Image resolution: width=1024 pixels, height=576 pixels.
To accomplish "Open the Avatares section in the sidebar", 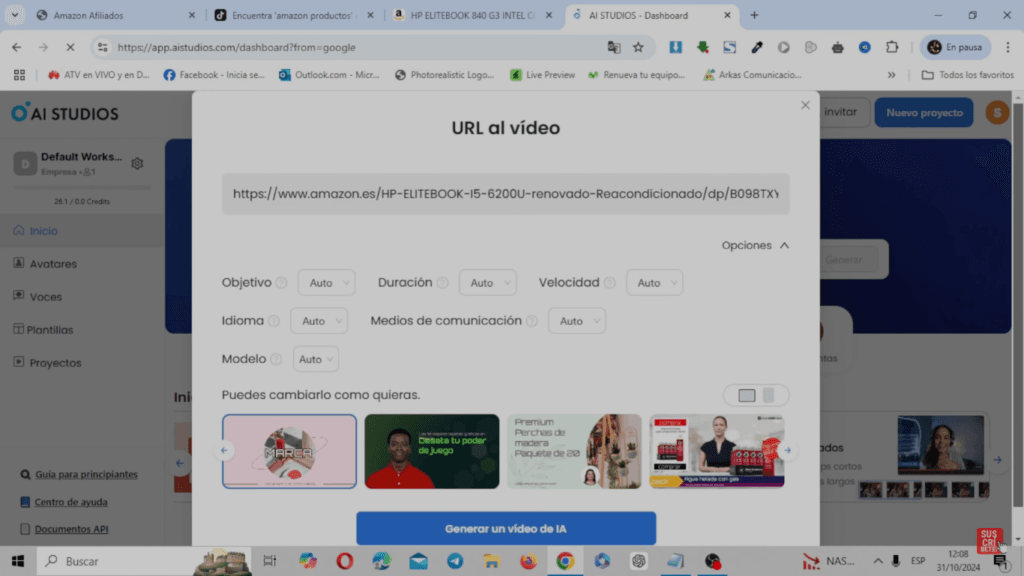I will point(47,263).
